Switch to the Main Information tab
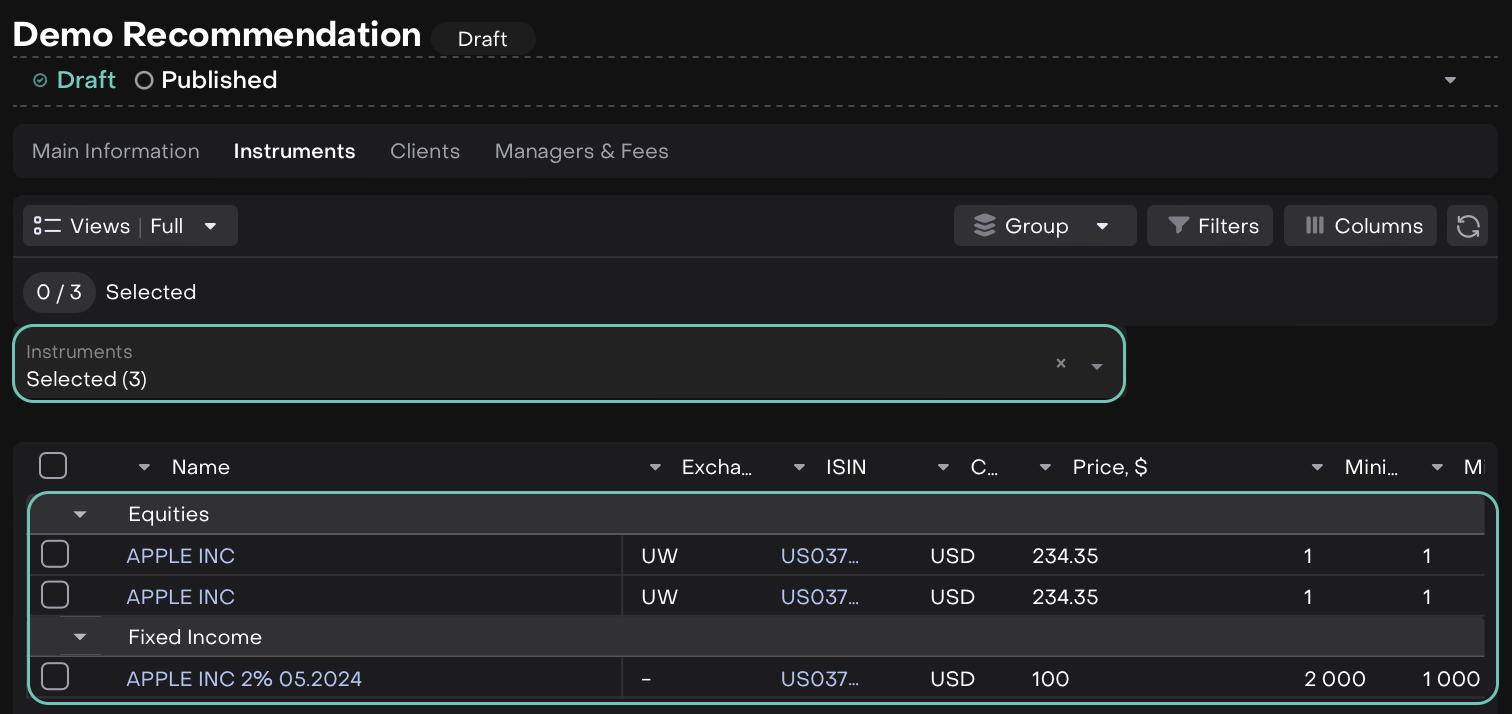This screenshot has height=714, width=1512. click(x=116, y=151)
